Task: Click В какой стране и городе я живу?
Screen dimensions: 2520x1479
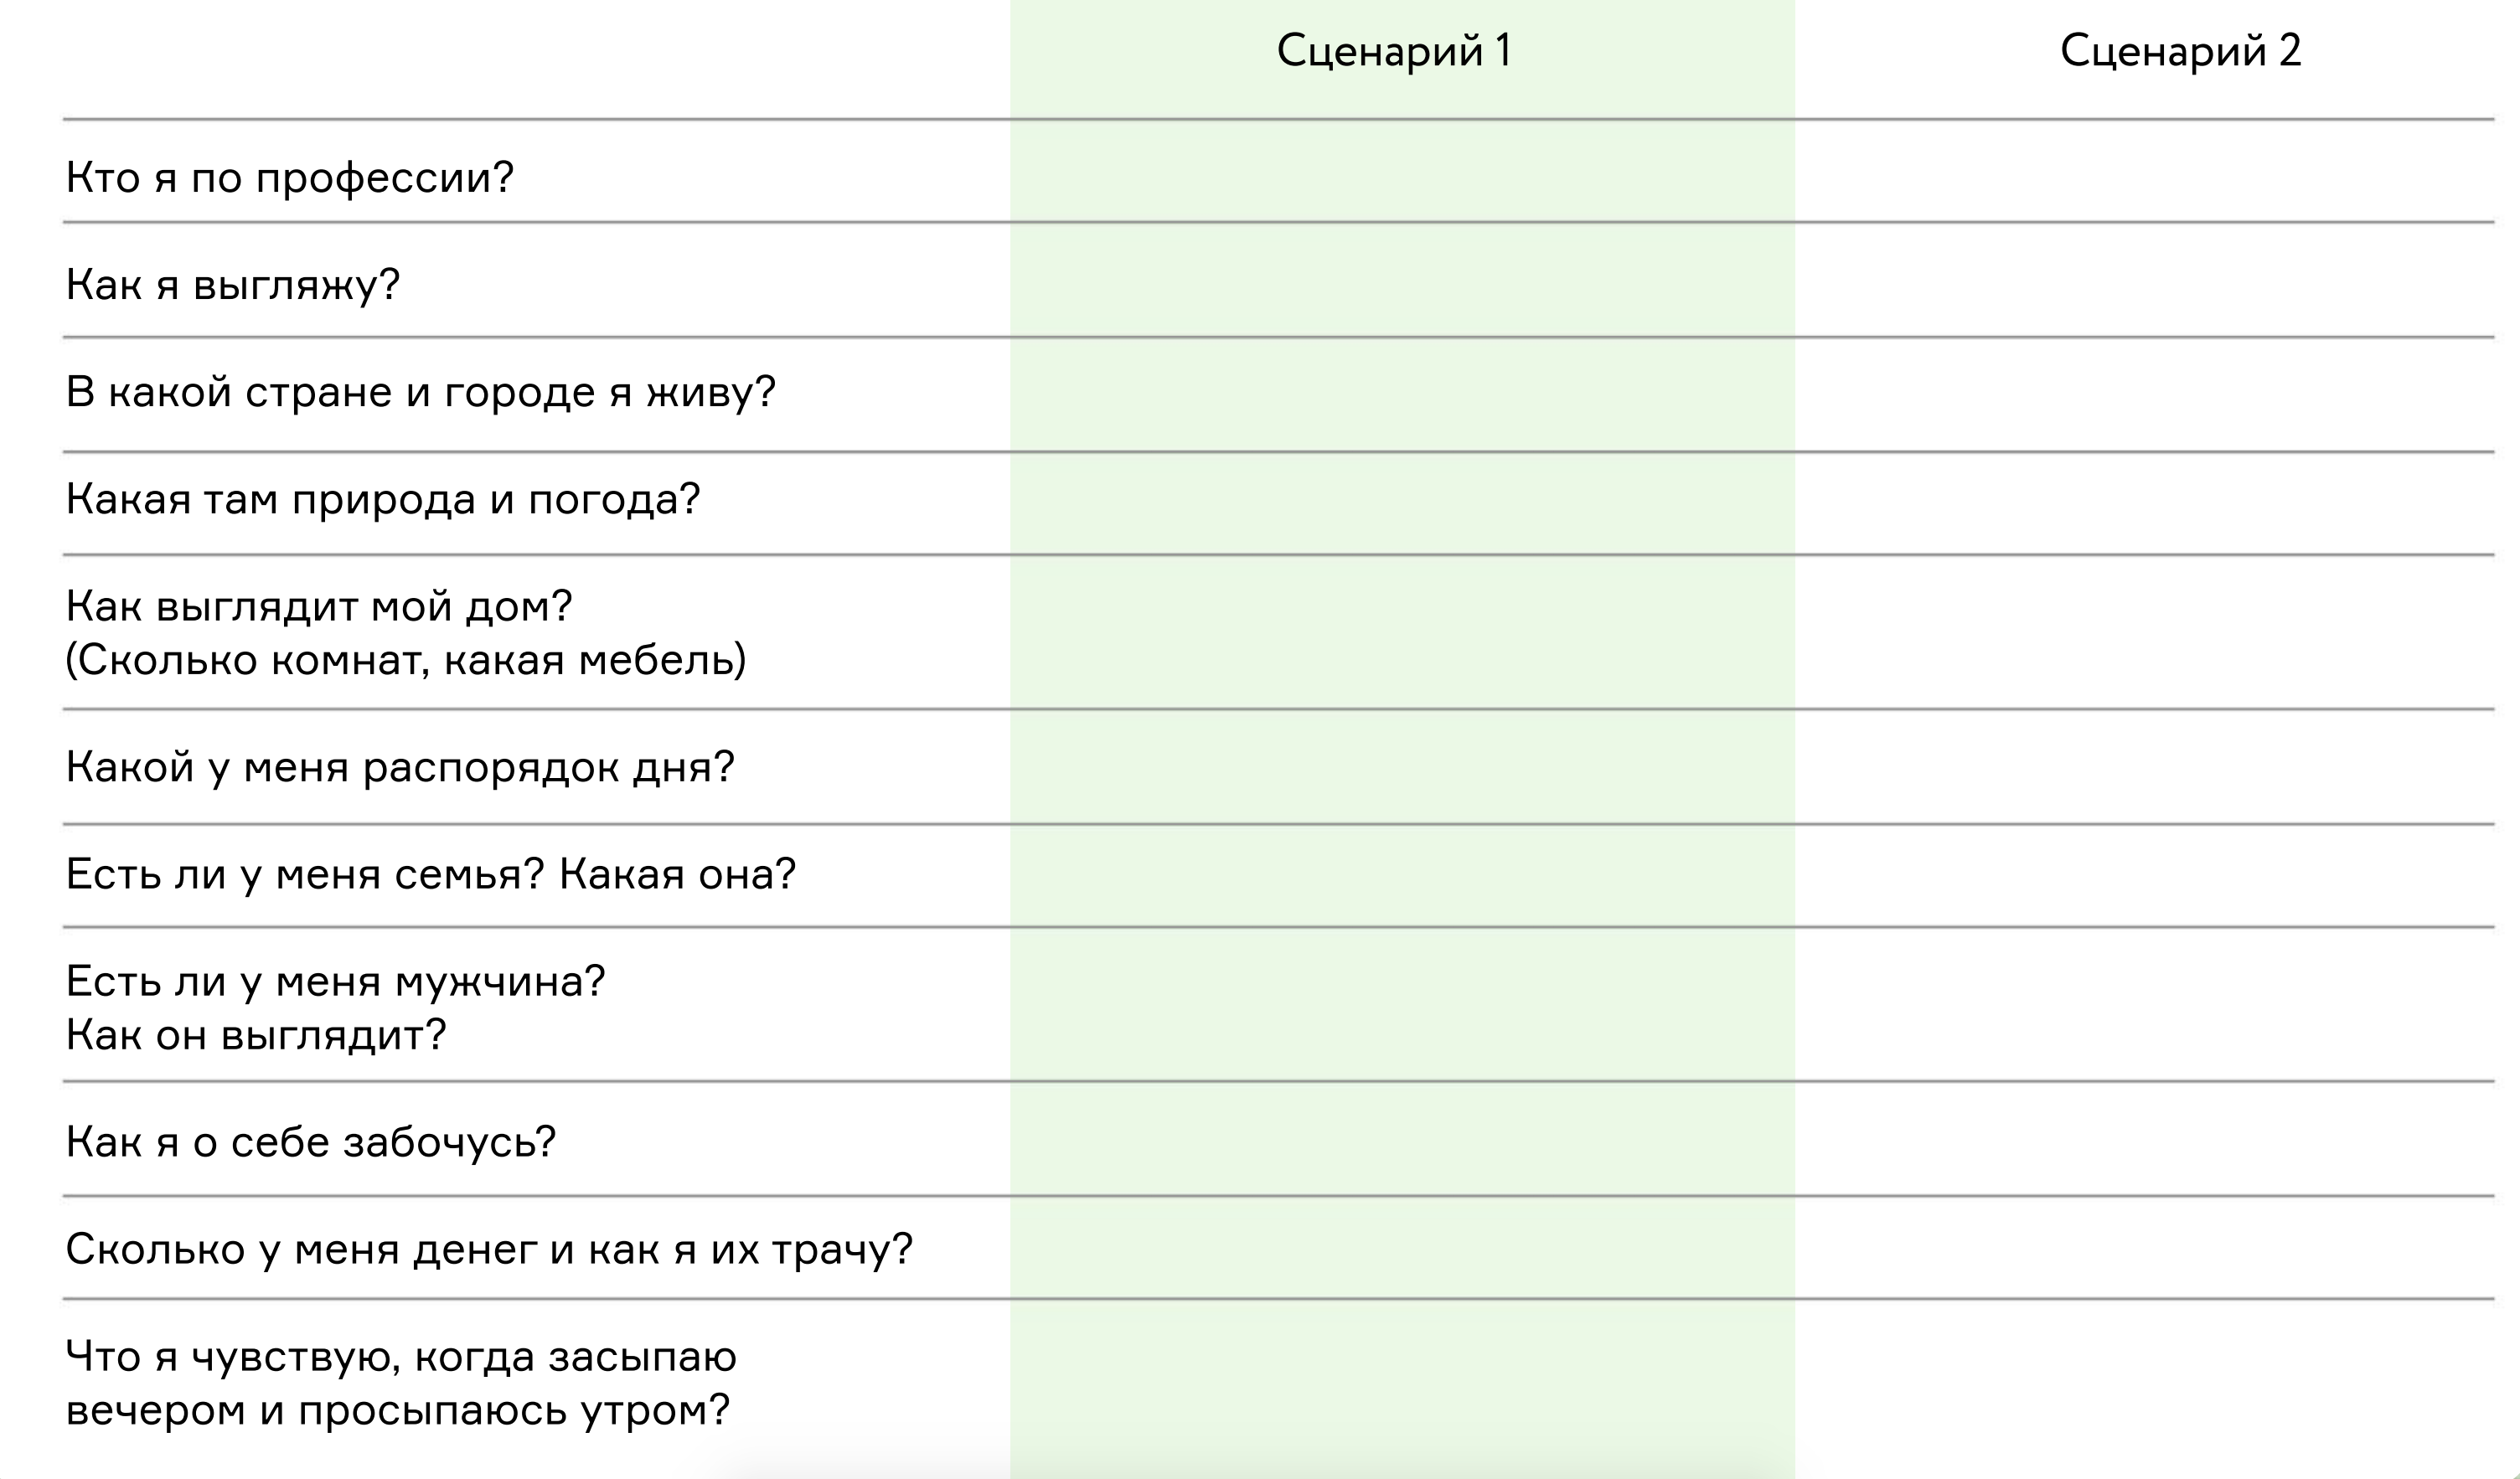Action: [420, 392]
